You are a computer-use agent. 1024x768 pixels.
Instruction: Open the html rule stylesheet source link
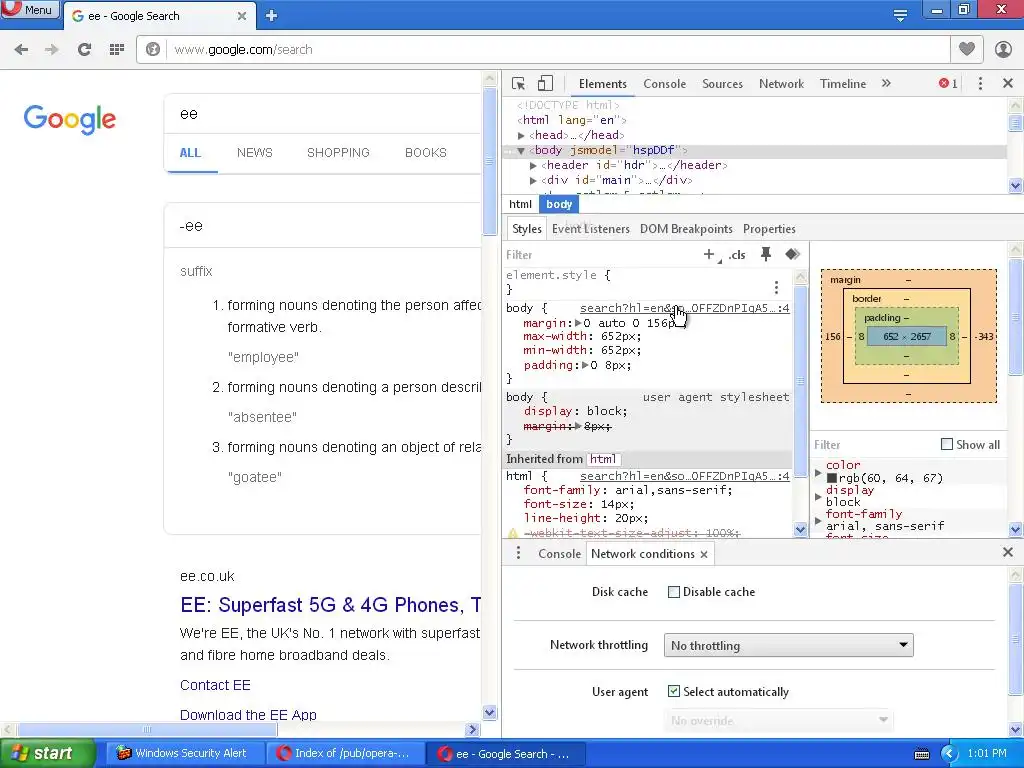tap(684, 476)
